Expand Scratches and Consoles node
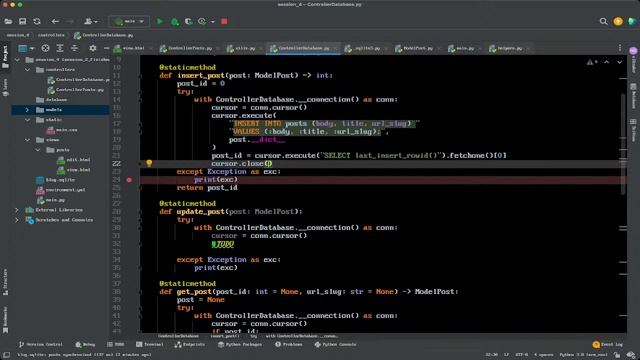The height and width of the screenshot is (360, 640). 17,220
